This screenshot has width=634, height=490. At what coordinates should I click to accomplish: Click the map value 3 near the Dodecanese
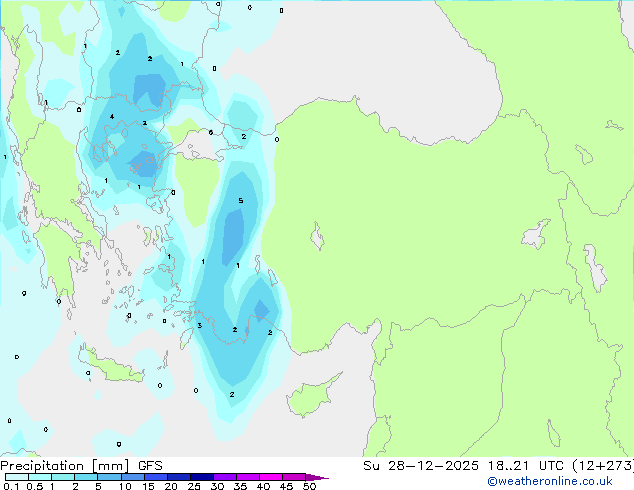(199, 325)
